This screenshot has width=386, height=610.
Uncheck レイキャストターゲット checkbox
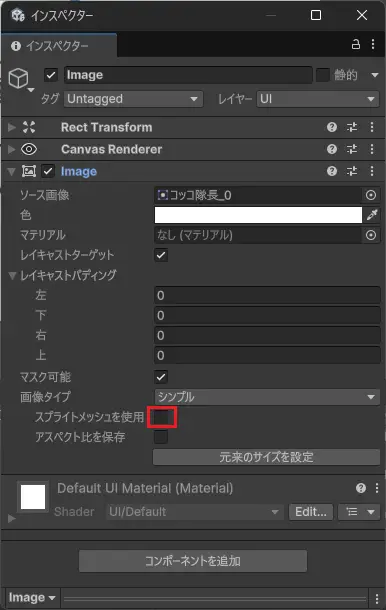pyautogui.click(x=161, y=255)
